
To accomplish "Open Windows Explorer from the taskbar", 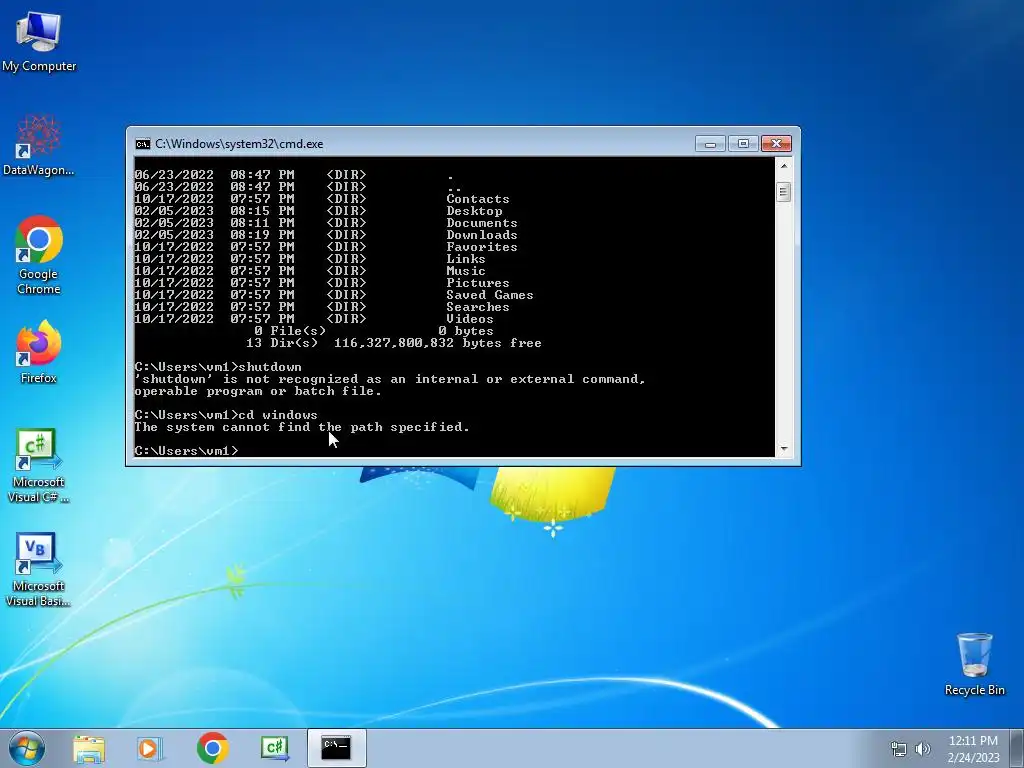I will coord(89,748).
